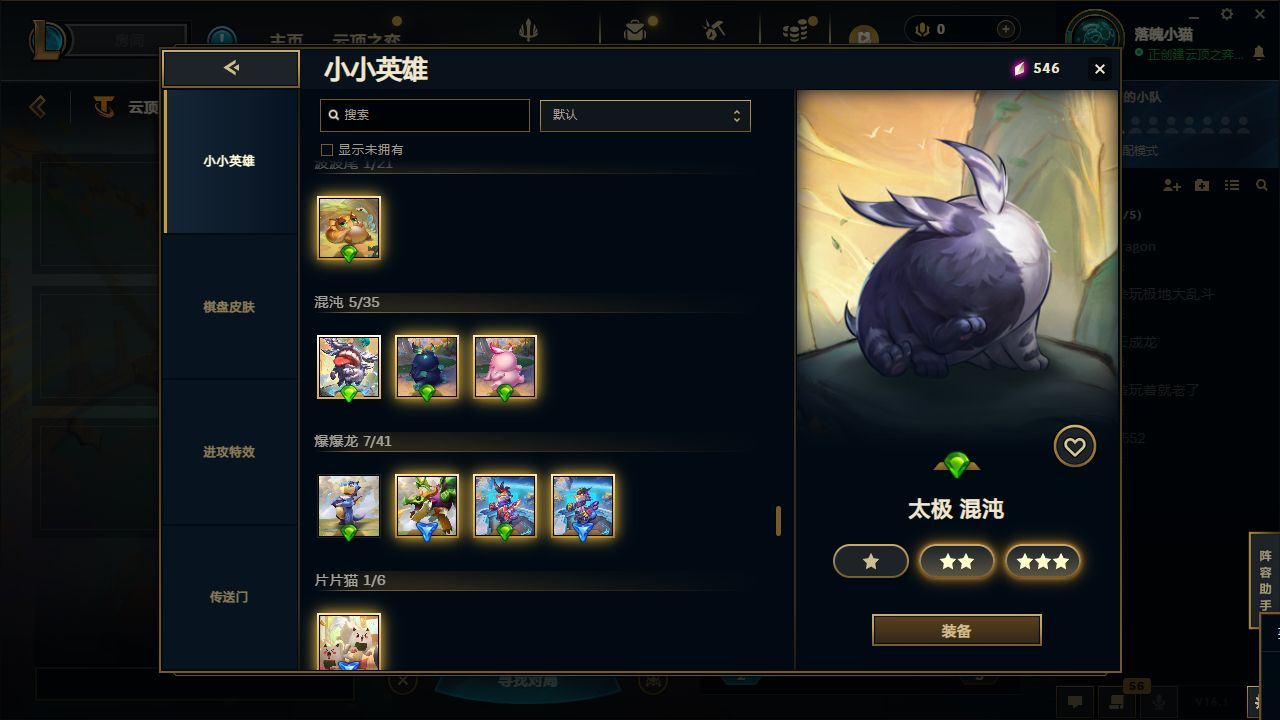
Task: Click the heart favorite icon
Action: pos(1075,447)
